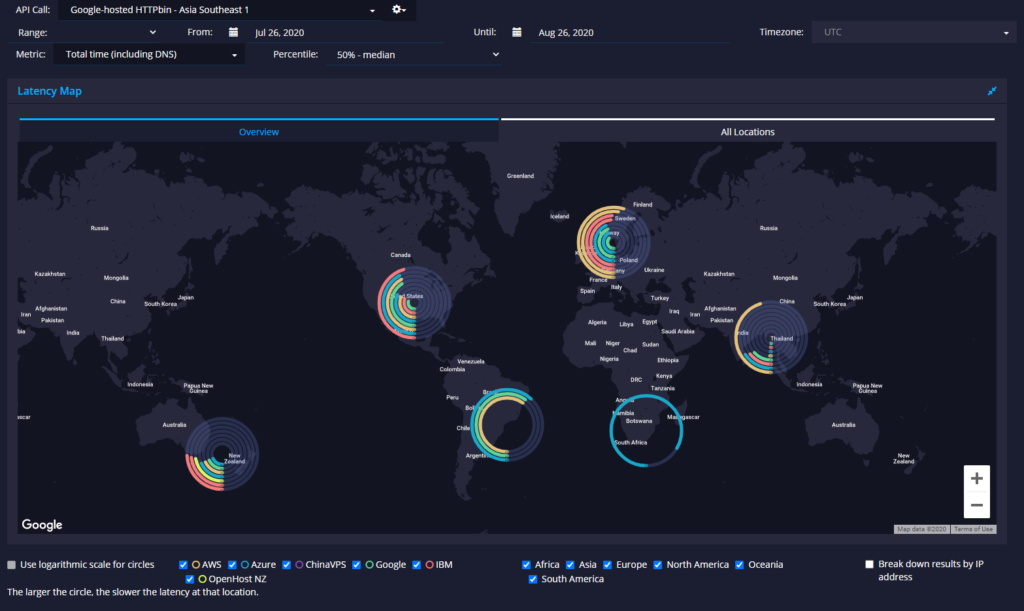Select the South Africa latency circle

[646, 431]
